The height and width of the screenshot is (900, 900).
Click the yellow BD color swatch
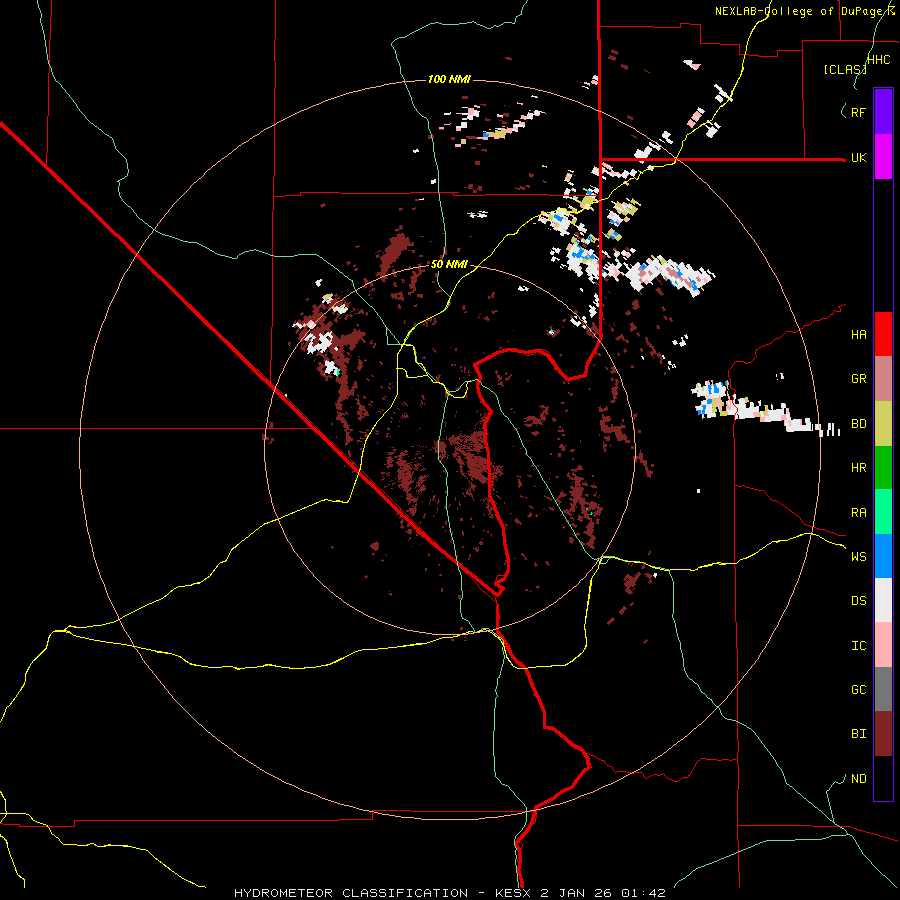click(883, 423)
